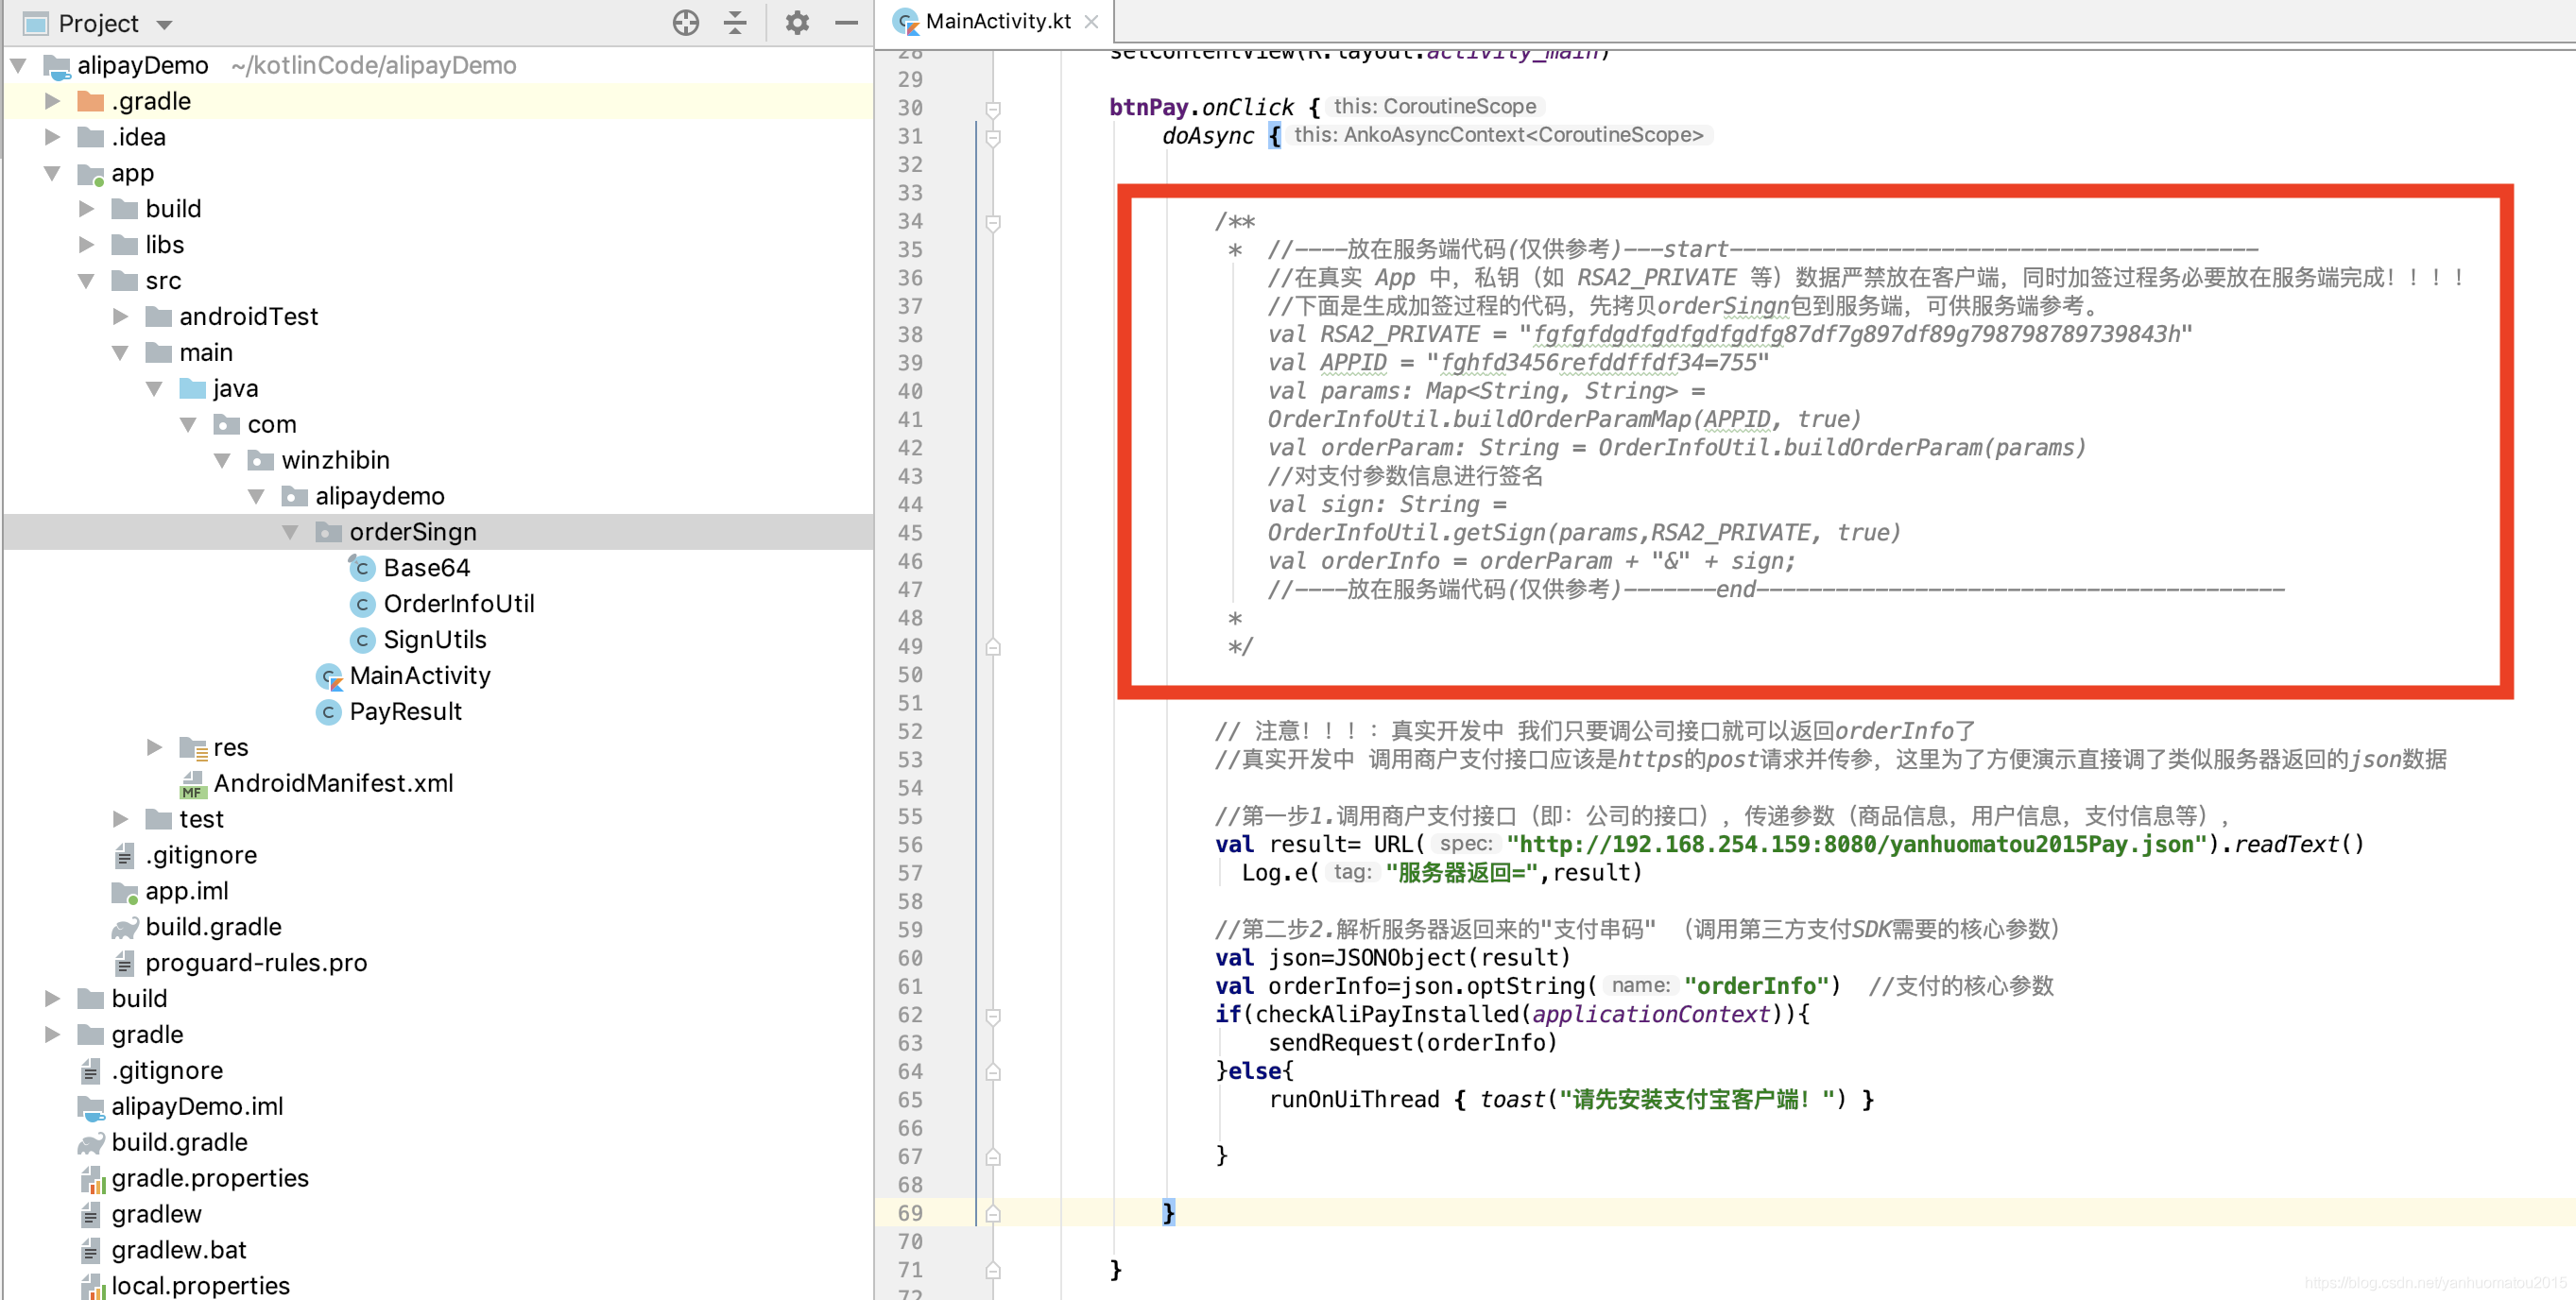Select proguard-rules.pro file
This screenshot has height=1300, width=2576.
(x=256, y=963)
